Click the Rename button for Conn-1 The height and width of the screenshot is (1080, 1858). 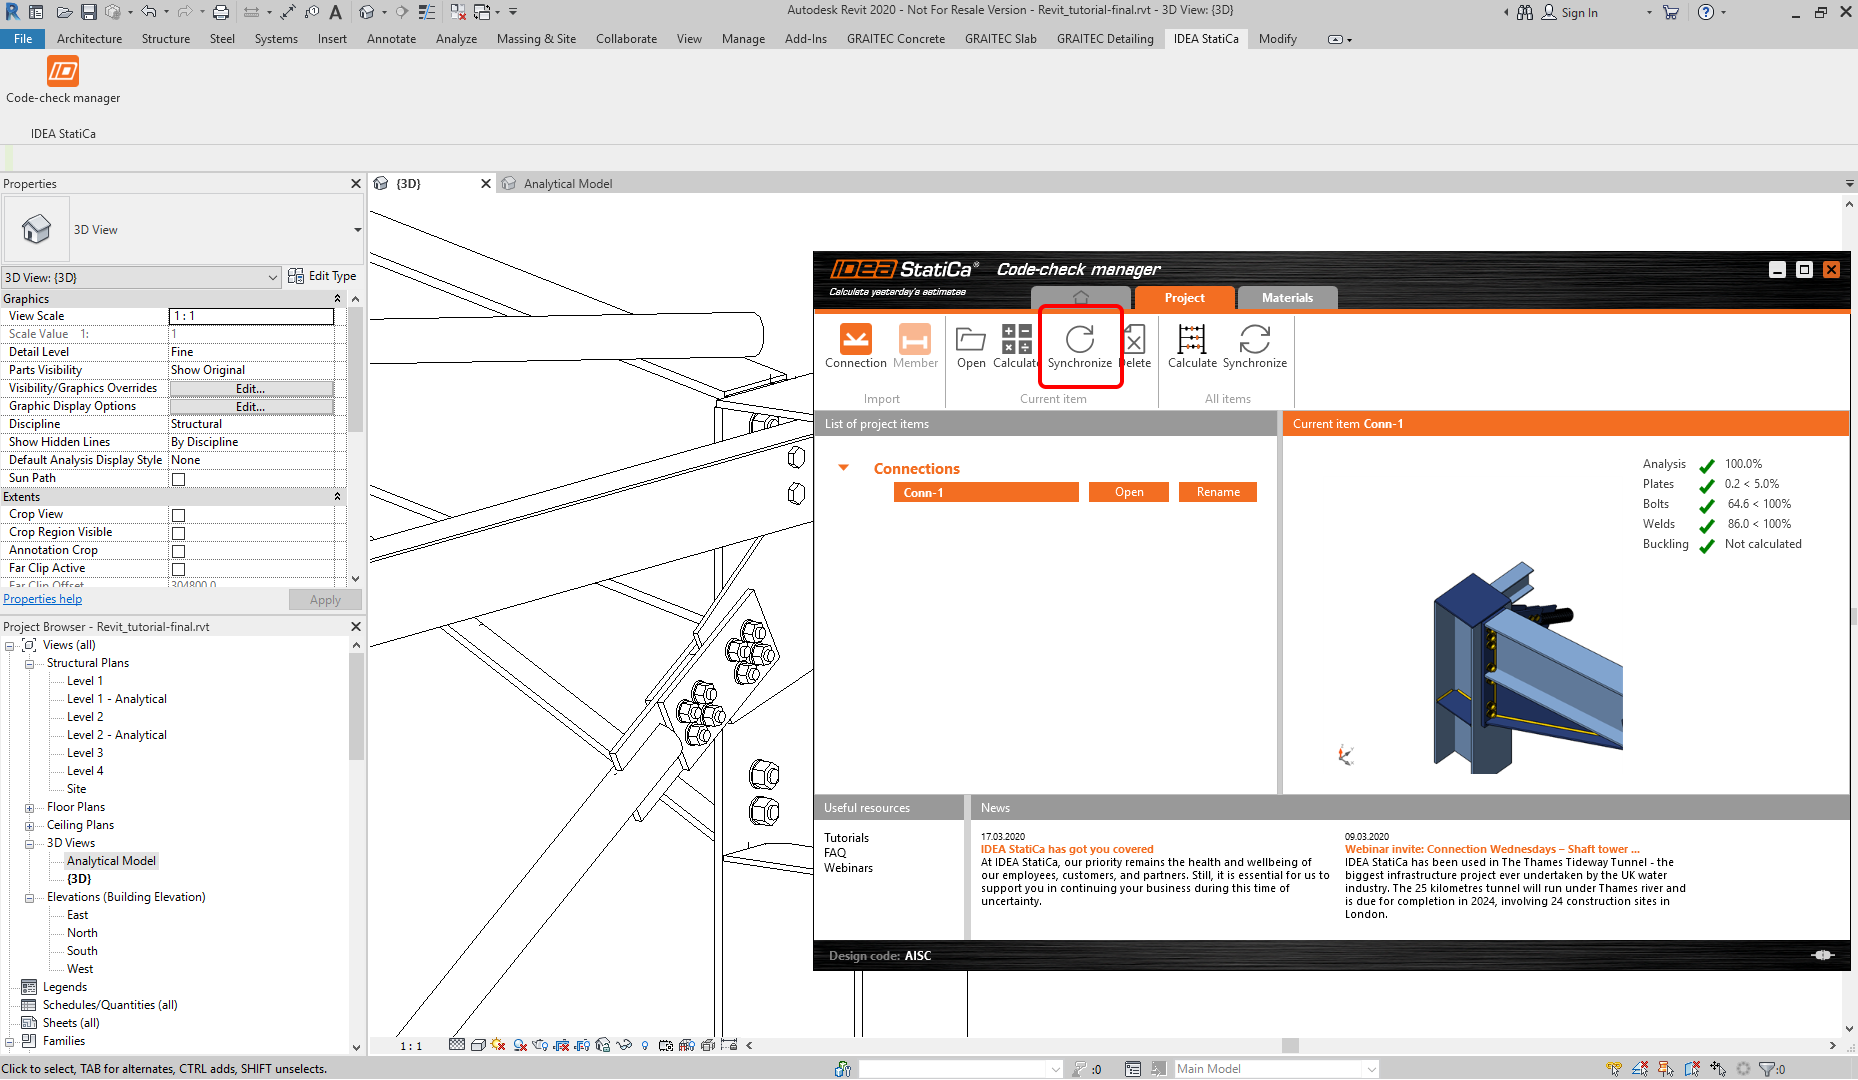tap(1217, 492)
